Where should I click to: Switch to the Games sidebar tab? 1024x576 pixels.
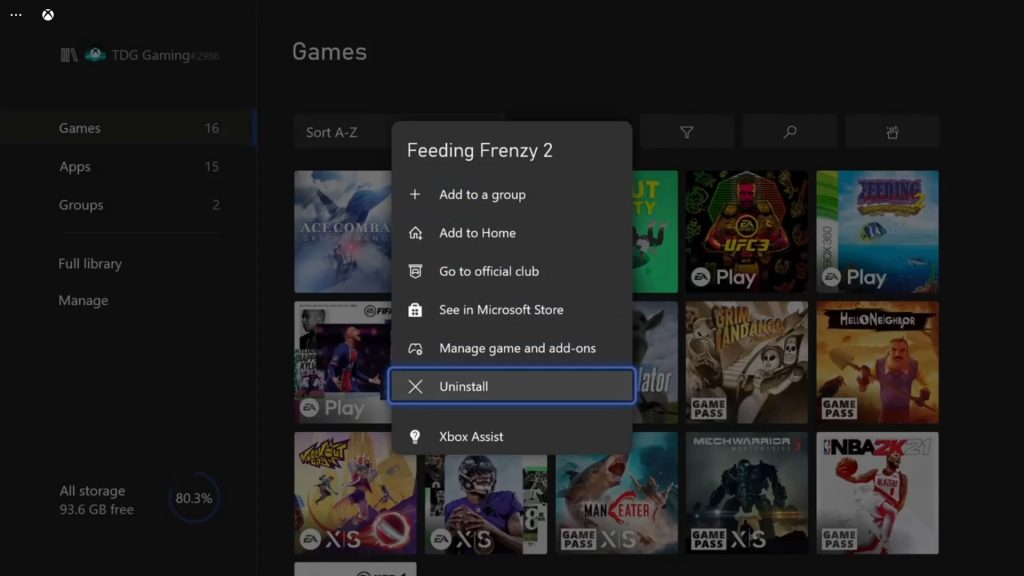[x=127, y=128]
